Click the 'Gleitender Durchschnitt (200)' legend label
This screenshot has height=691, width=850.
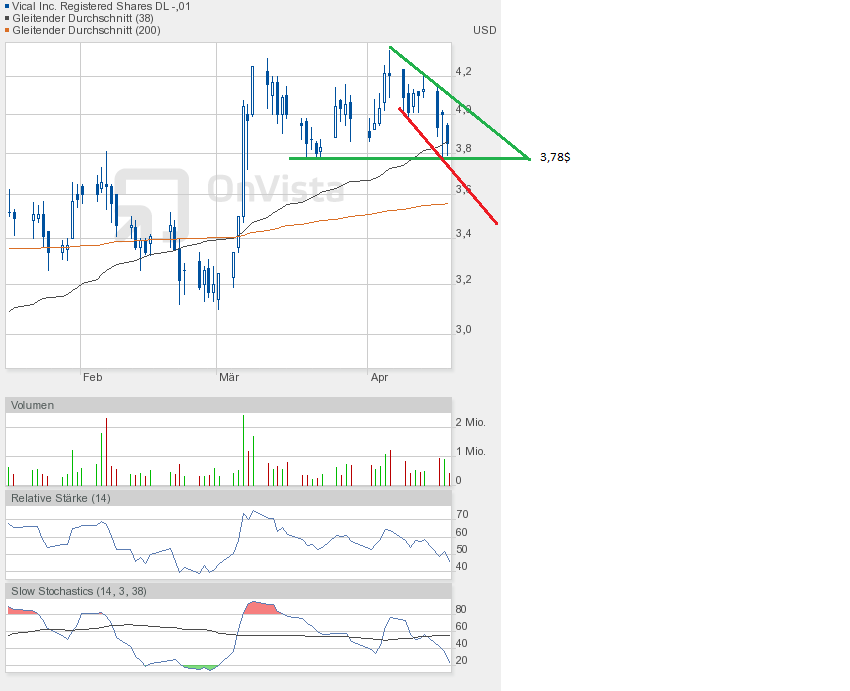86,30
